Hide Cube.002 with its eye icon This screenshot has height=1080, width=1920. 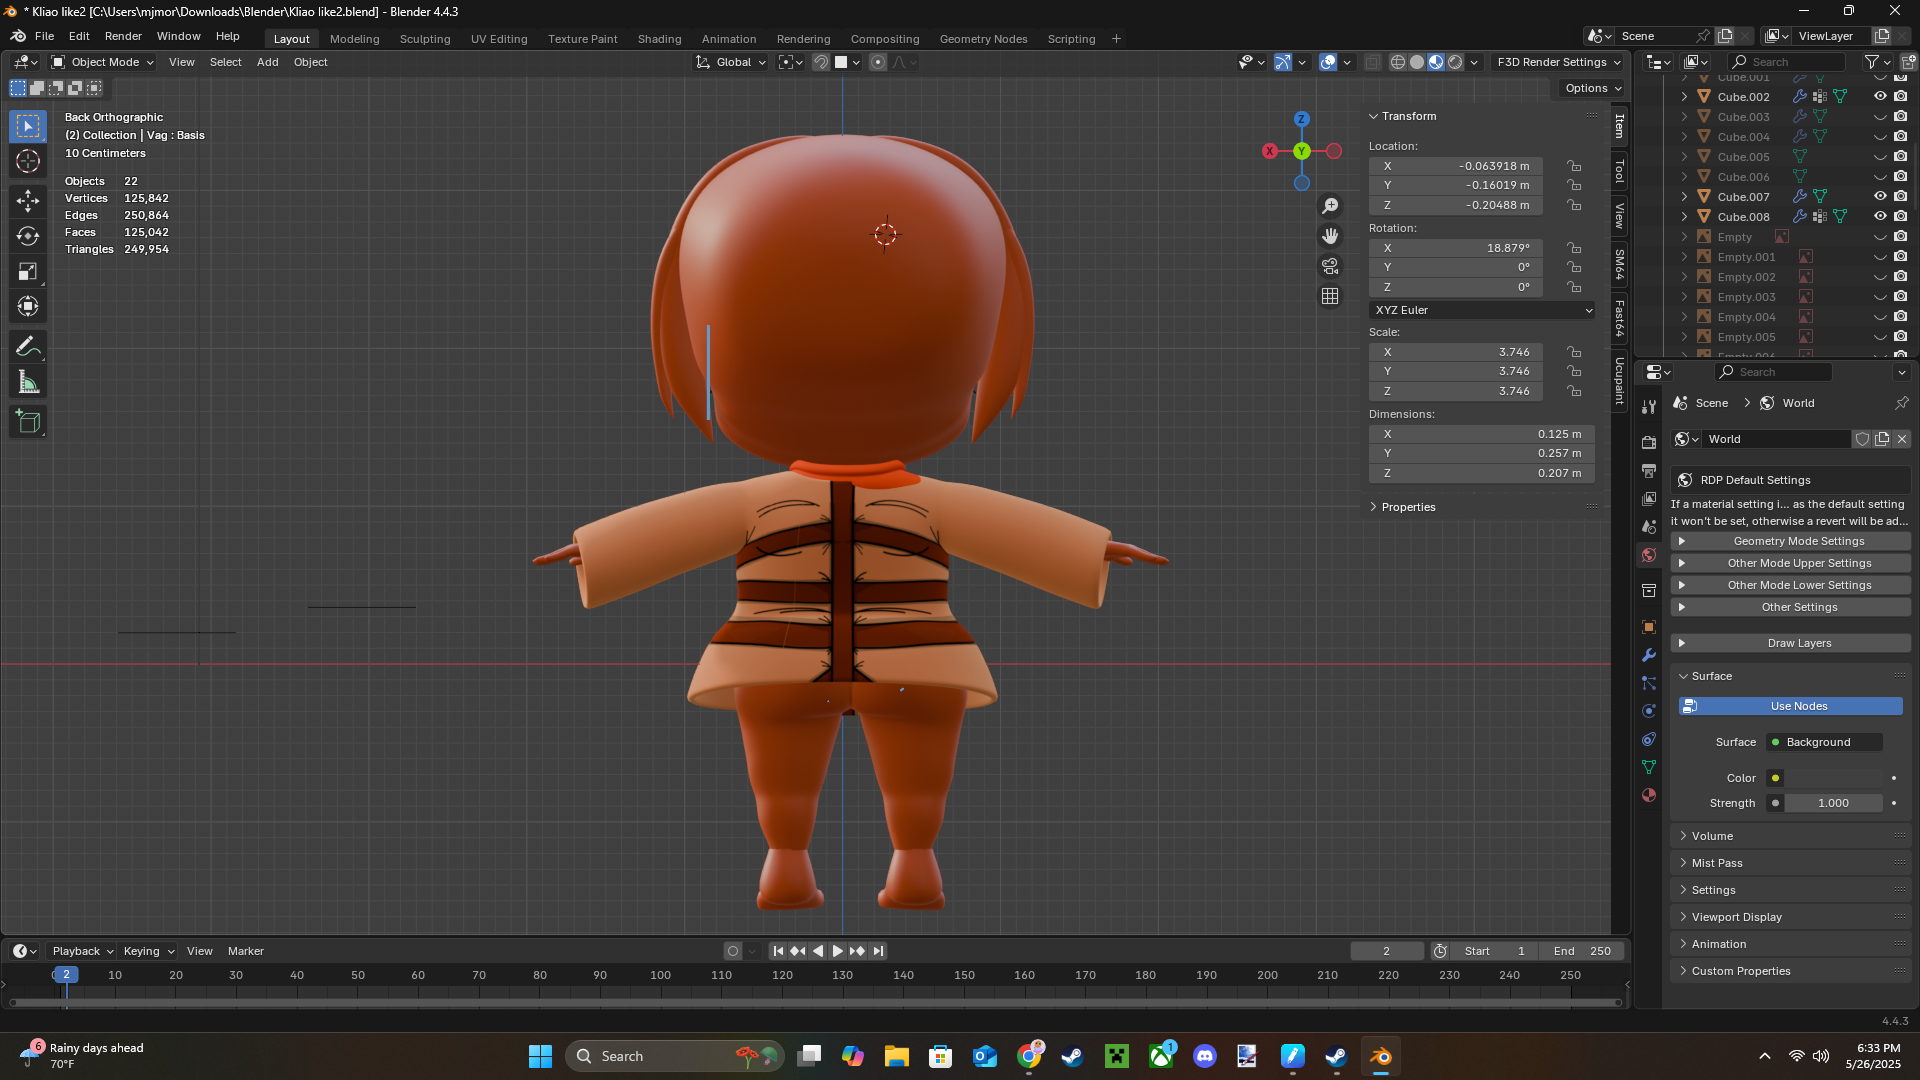click(1880, 97)
